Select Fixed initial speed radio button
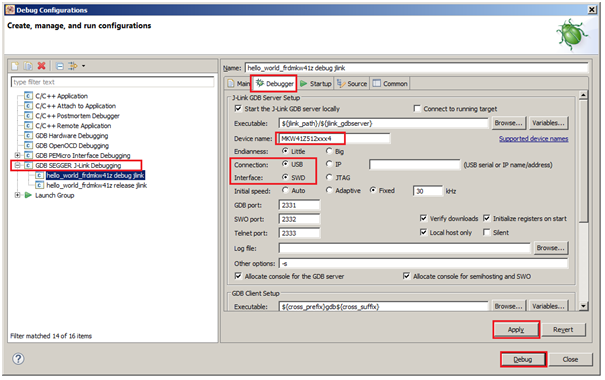The width and height of the screenshot is (605, 380). (x=373, y=190)
